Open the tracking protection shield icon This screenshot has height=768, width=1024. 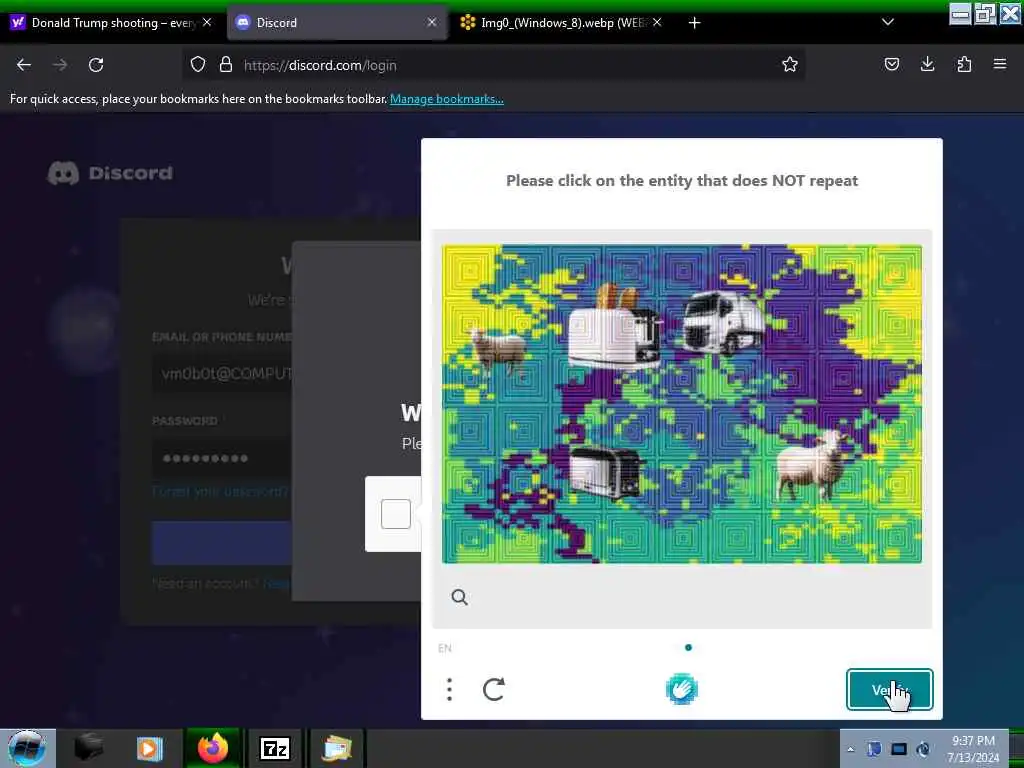click(198, 65)
